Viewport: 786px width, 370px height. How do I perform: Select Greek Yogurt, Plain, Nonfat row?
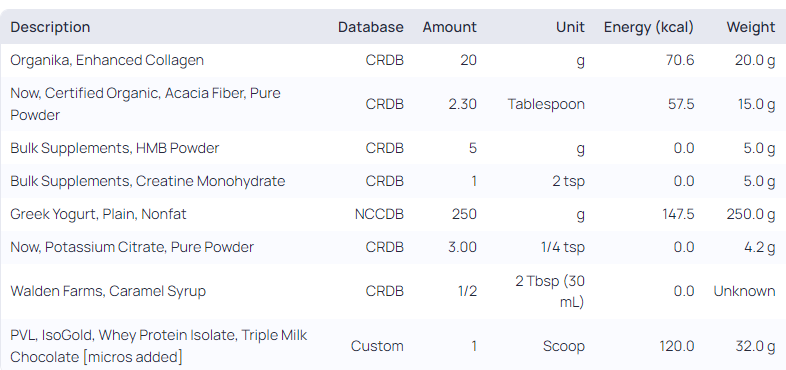click(x=393, y=214)
